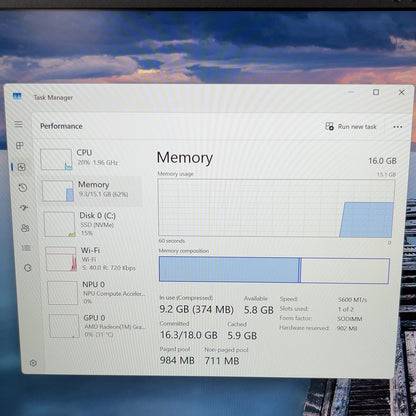Click the Wi-Fi throughput mini graph thumbnail
Viewport: 416px width, 416px height.
tap(61, 259)
